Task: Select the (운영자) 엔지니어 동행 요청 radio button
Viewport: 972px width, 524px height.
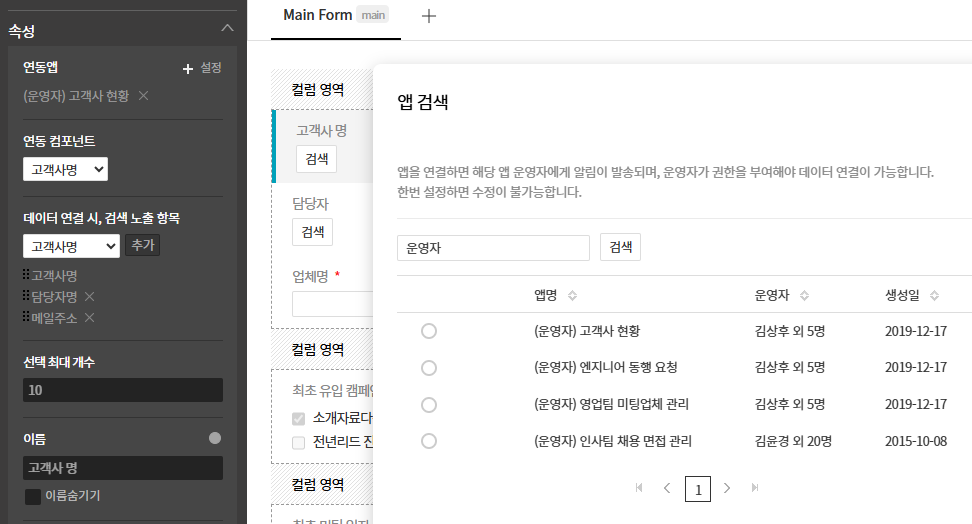Action: coord(429,368)
